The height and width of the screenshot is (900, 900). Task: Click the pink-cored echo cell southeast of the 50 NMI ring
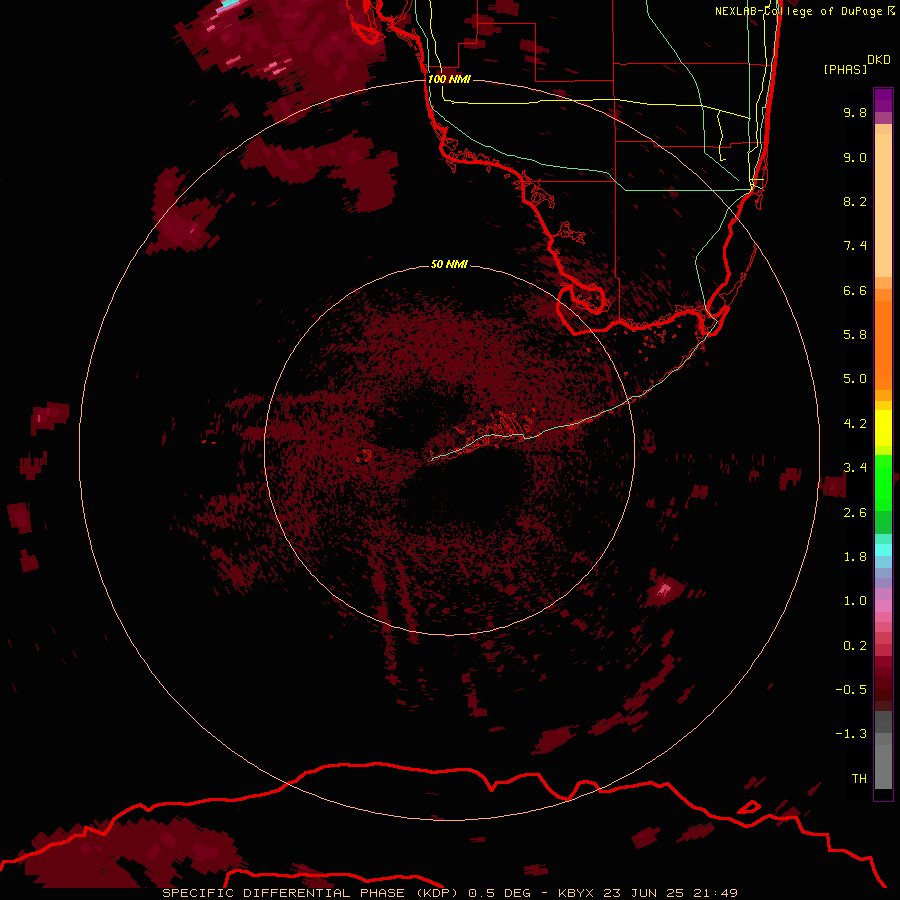click(x=664, y=589)
